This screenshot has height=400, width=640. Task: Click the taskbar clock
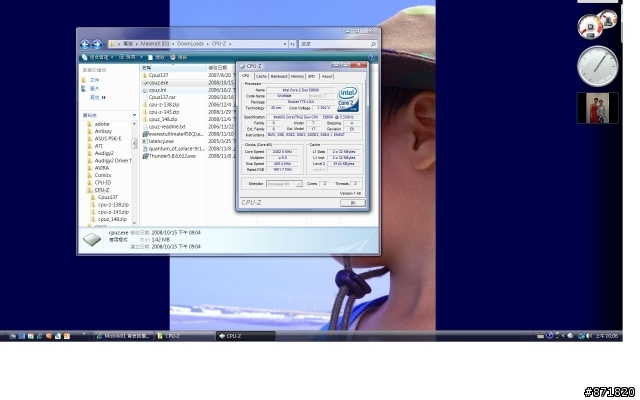point(606,336)
